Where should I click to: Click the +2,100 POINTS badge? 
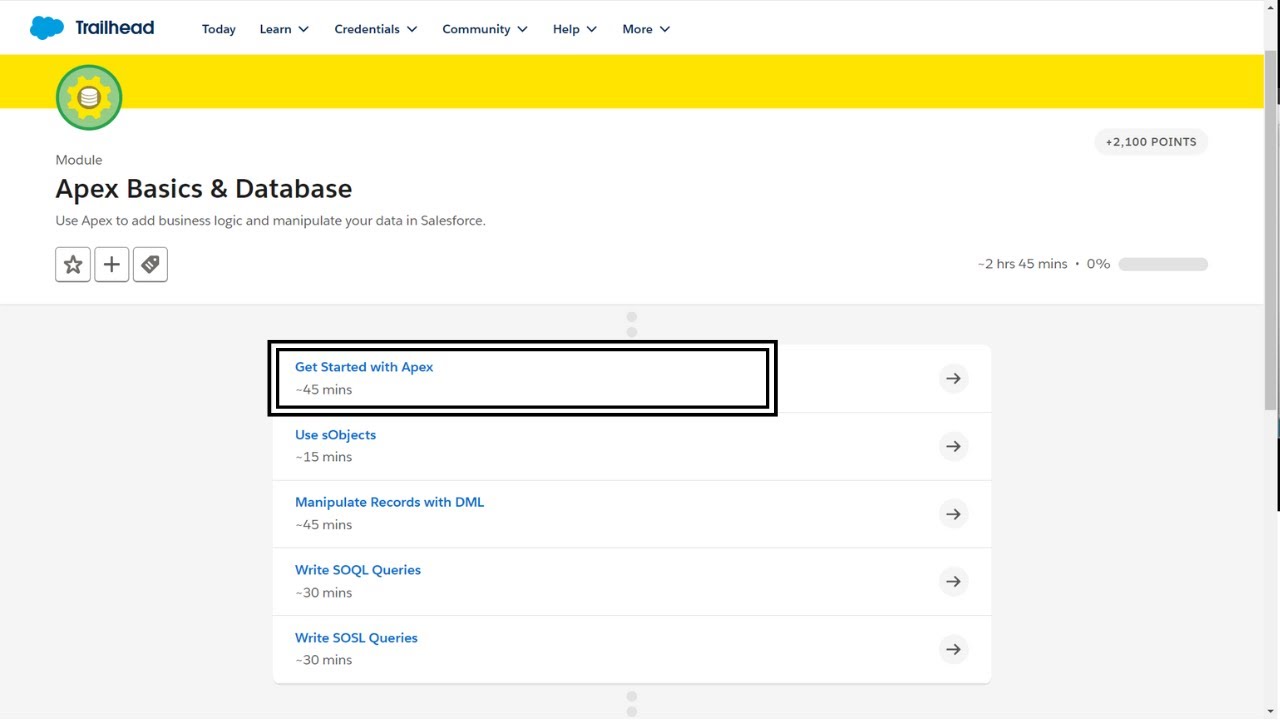[1151, 142]
